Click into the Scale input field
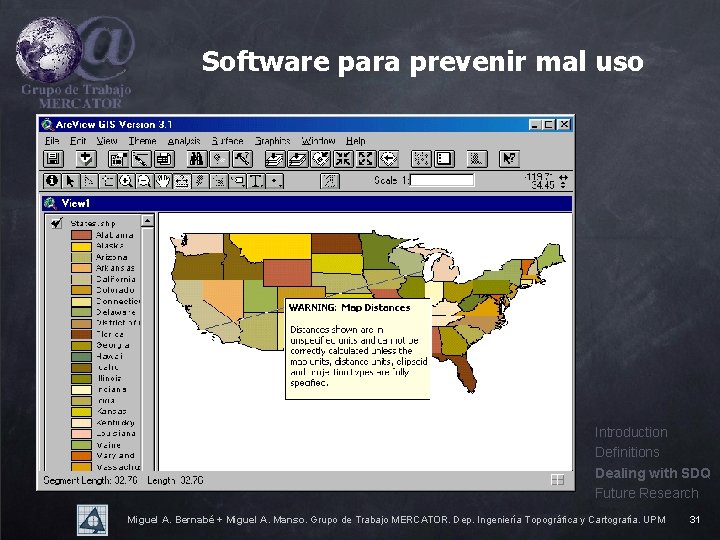The width and height of the screenshot is (720, 540). point(442,180)
